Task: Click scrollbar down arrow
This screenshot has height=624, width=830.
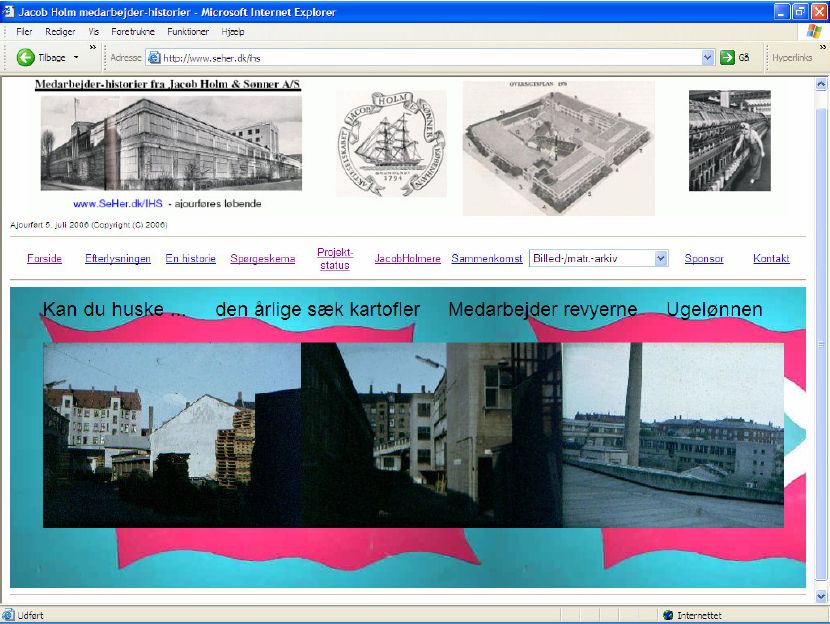Action: (x=821, y=596)
